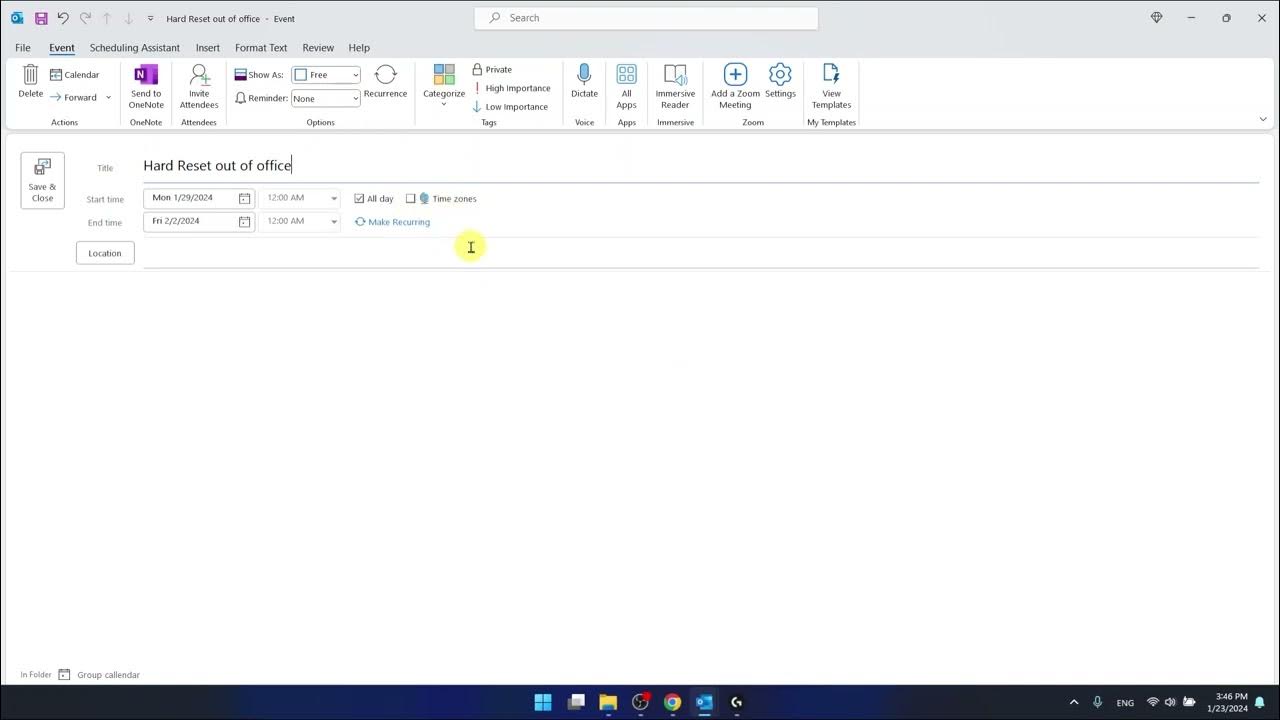
Task: Click Send to OneNote
Action: (145, 85)
